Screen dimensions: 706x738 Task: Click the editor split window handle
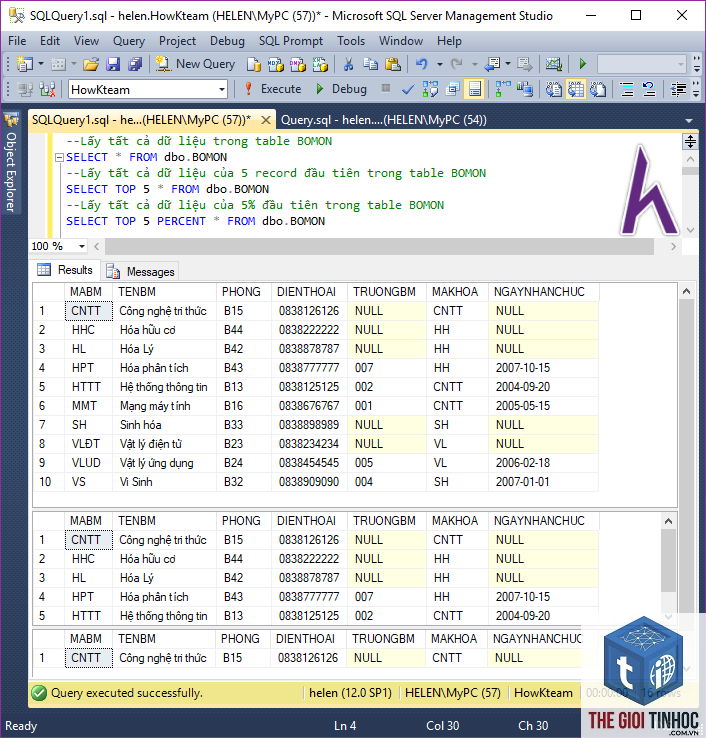tap(690, 141)
